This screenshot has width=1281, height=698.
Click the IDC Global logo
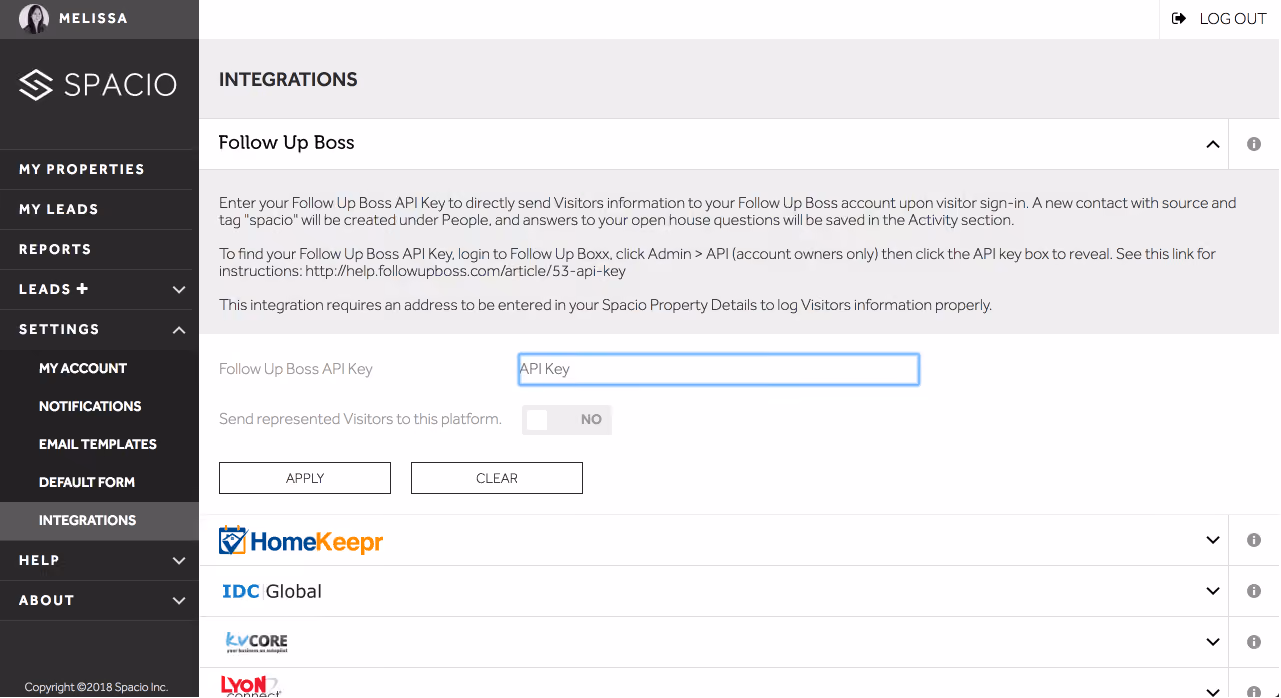(x=272, y=591)
